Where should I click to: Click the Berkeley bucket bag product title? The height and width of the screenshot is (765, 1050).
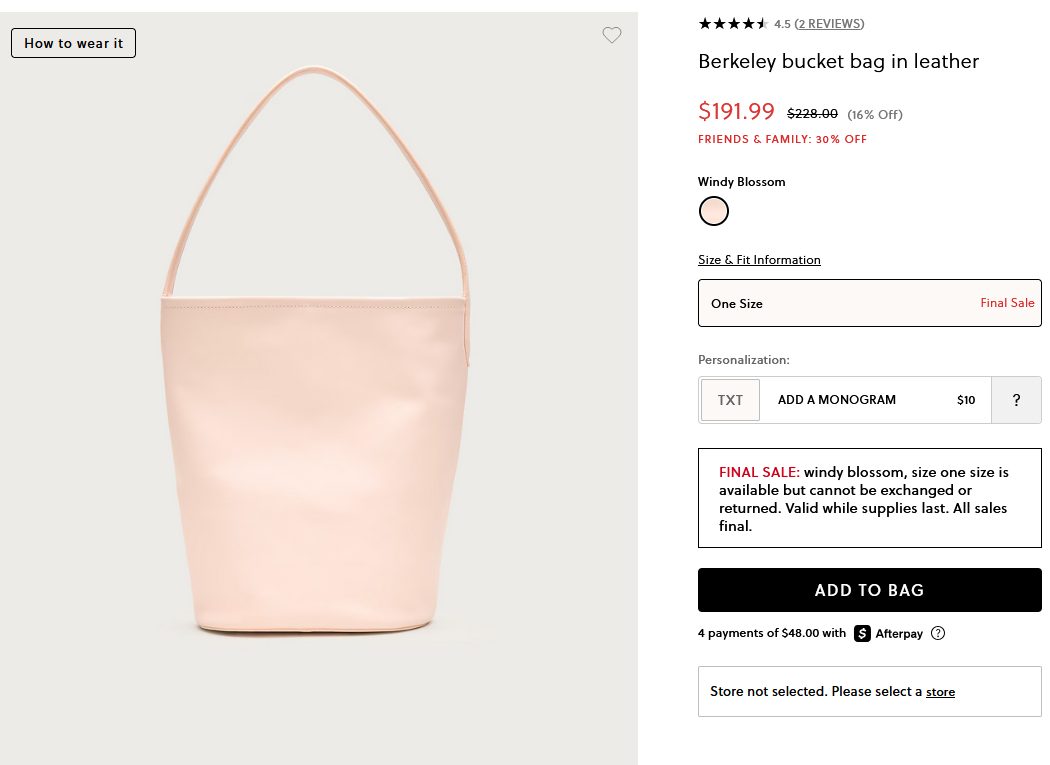coord(838,61)
